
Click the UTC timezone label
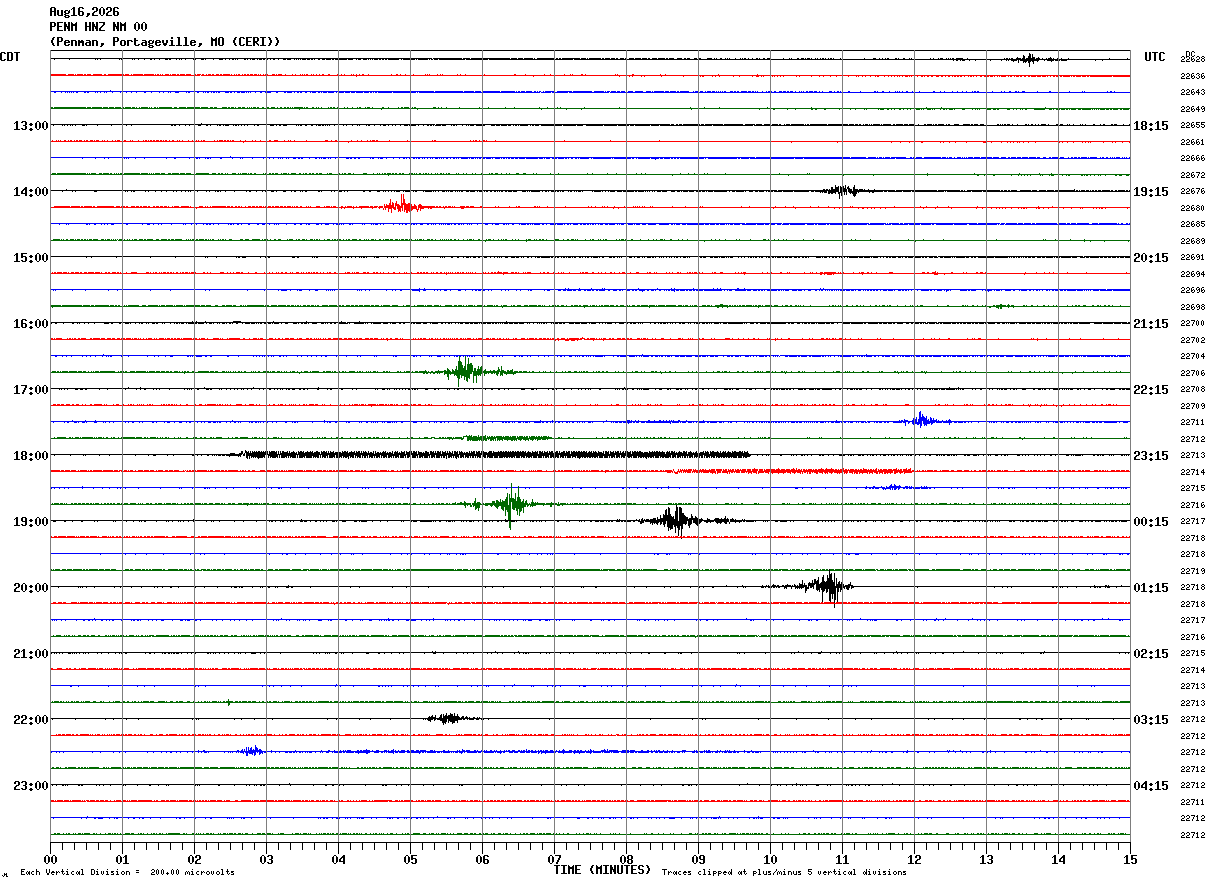tap(1155, 57)
